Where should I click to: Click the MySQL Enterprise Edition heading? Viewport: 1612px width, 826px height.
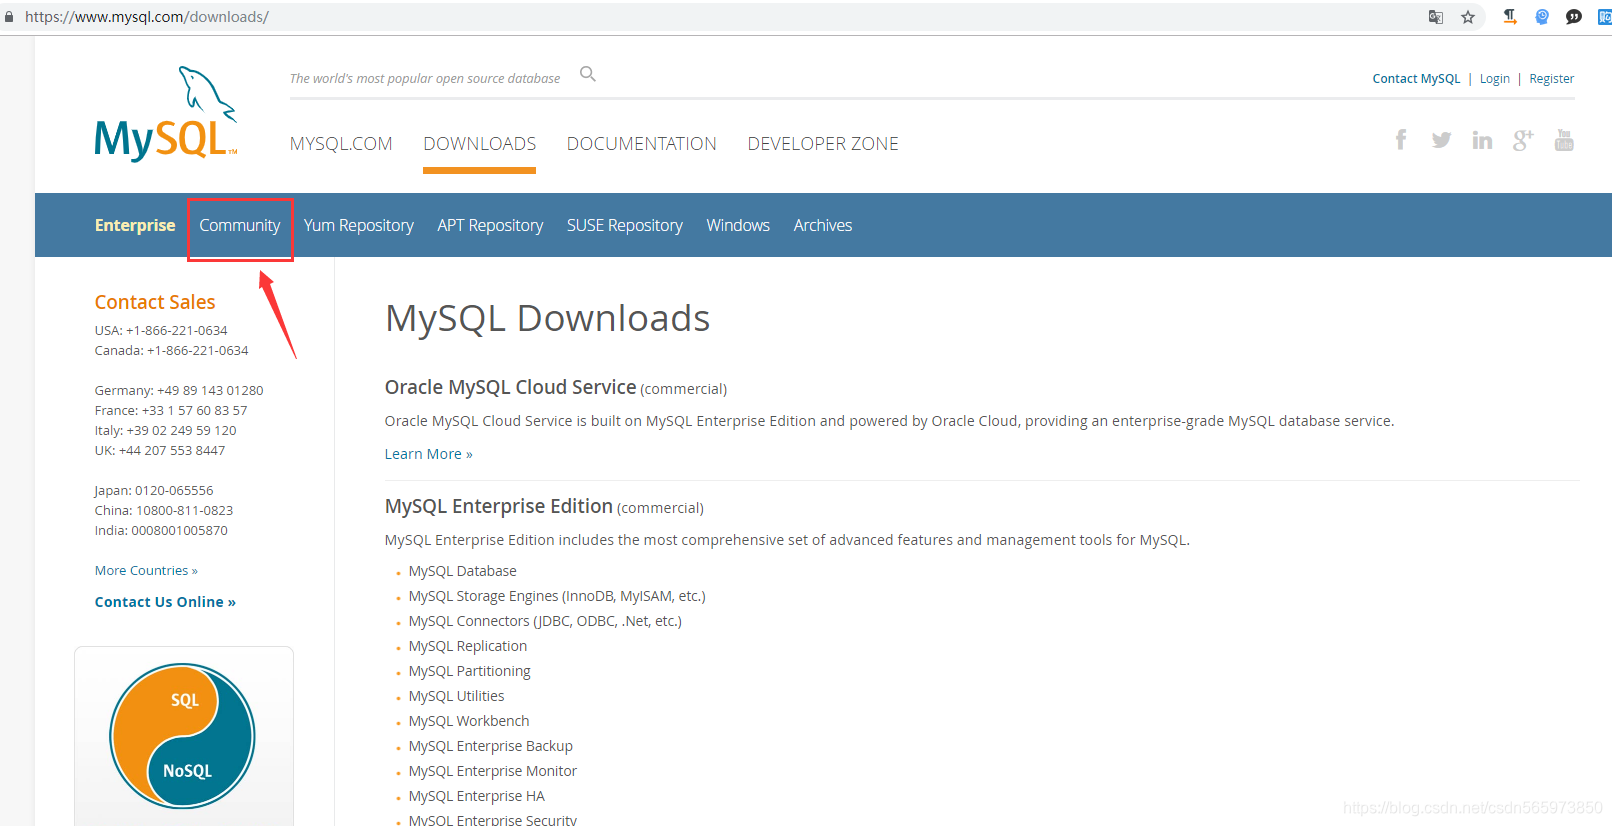[x=499, y=506]
